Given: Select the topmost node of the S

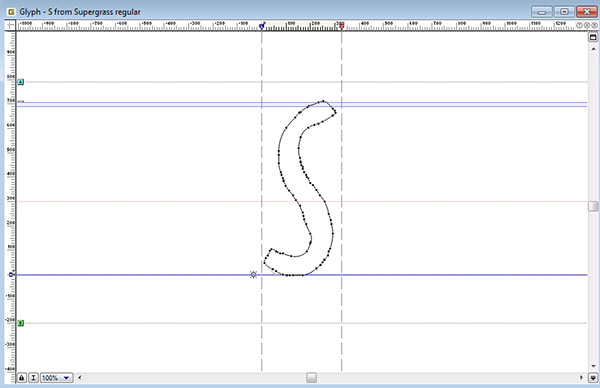Looking at the screenshot, I should point(323,101).
